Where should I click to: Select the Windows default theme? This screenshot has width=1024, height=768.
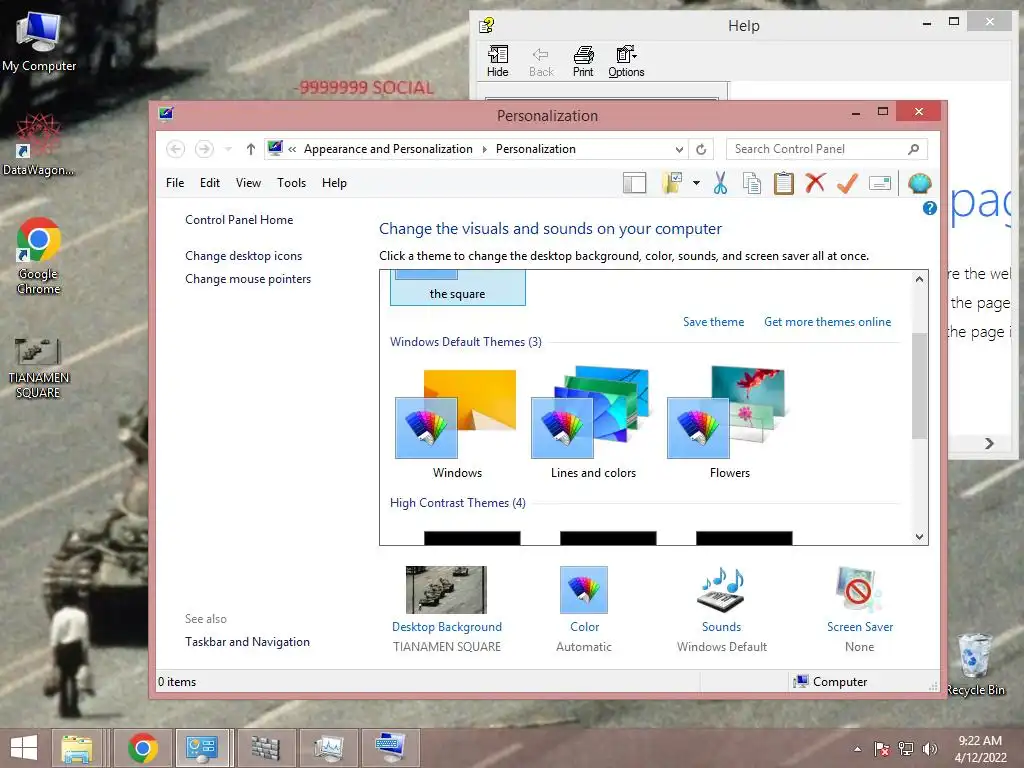click(x=457, y=424)
